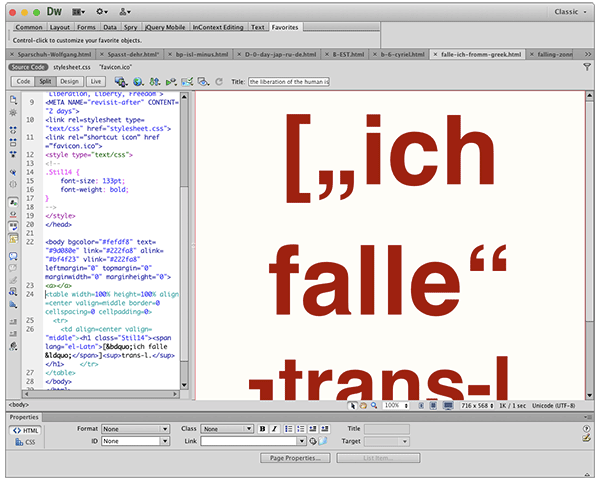Viewport: 600px width, 483px height.
Task: Open the ID dropdown in Properties
Action: pos(135,441)
